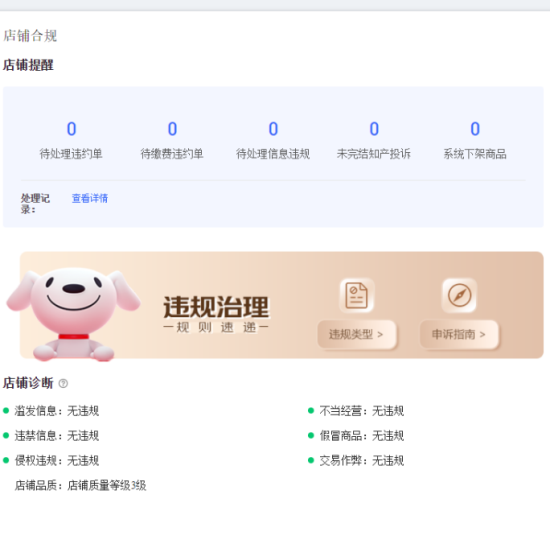Viewport: 550px width, 544px height.
Task: Select the 待缴费违约单 count
Action: pos(172,129)
